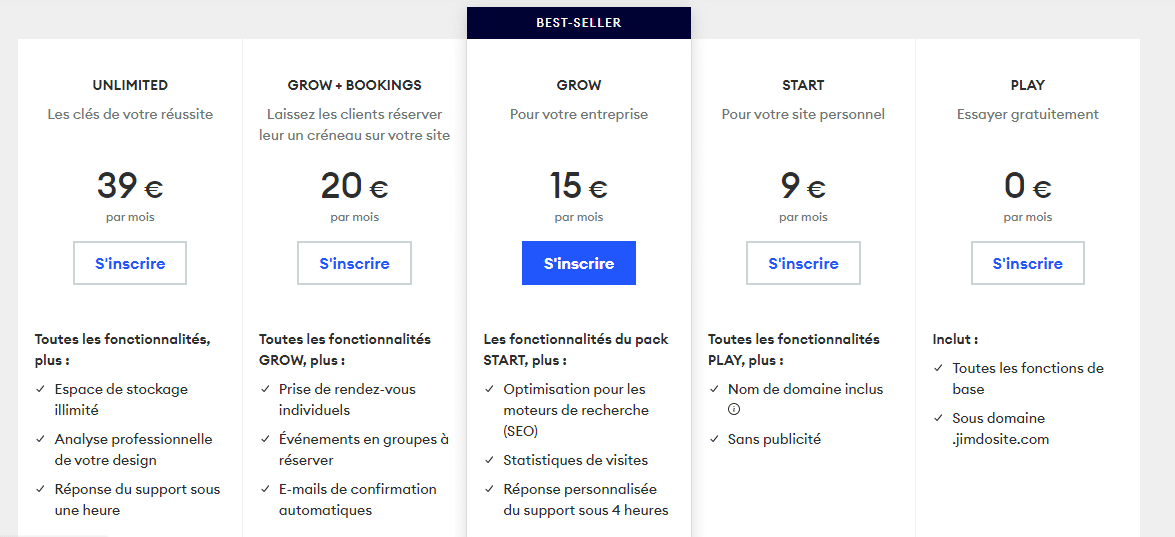Click the 0 € price of PLAY
1175x537 pixels.
(1027, 187)
